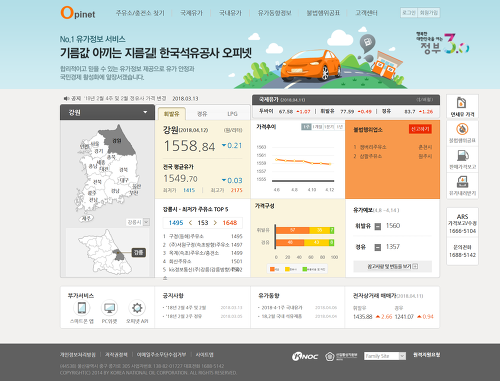Screen dimensions: 500x381
Task: Click the Opinet logo
Action: pos(78,13)
